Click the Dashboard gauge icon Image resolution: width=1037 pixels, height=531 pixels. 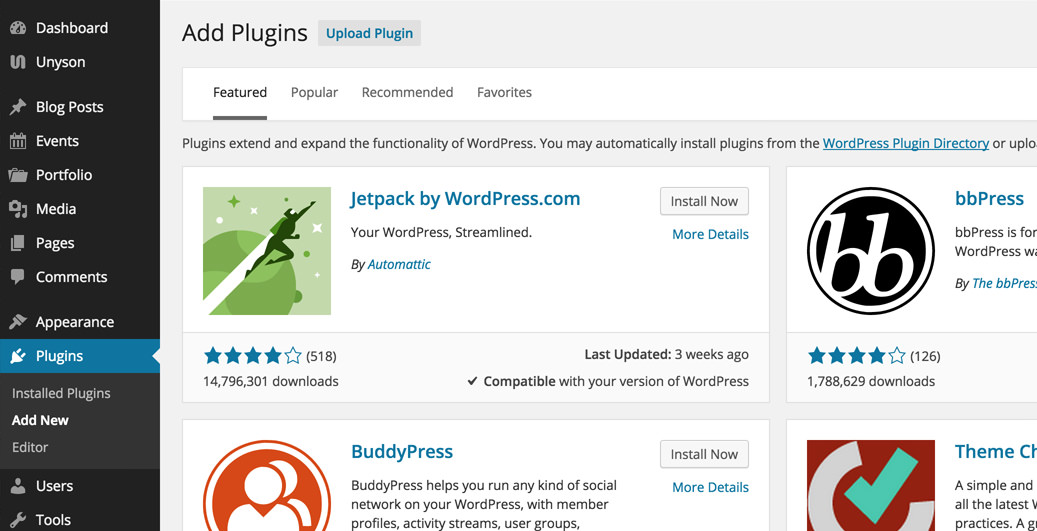tap(18, 28)
